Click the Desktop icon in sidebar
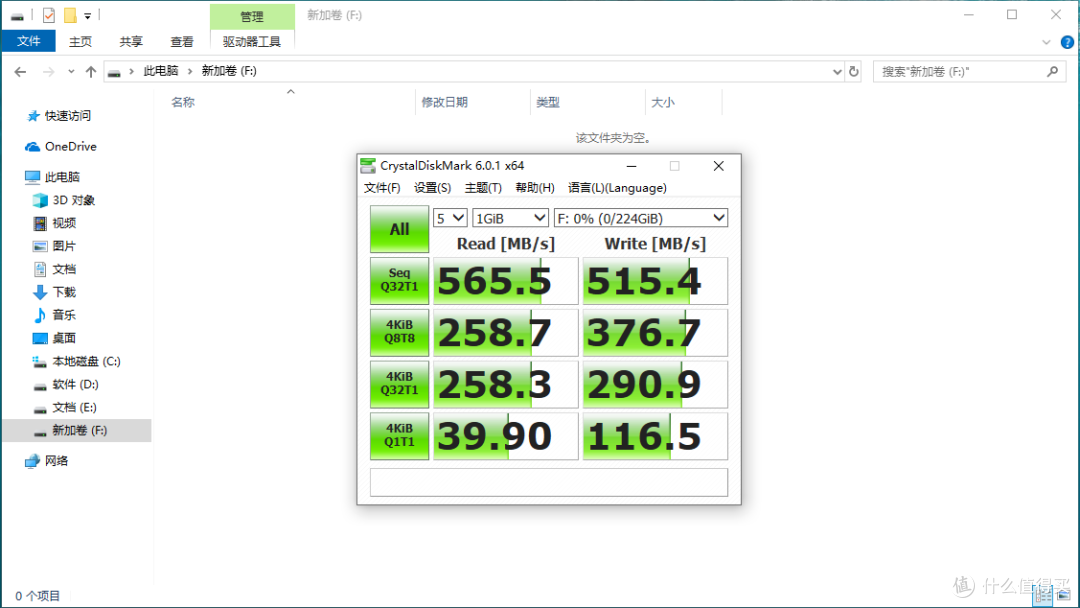Image resolution: width=1080 pixels, height=608 pixels. [40, 338]
